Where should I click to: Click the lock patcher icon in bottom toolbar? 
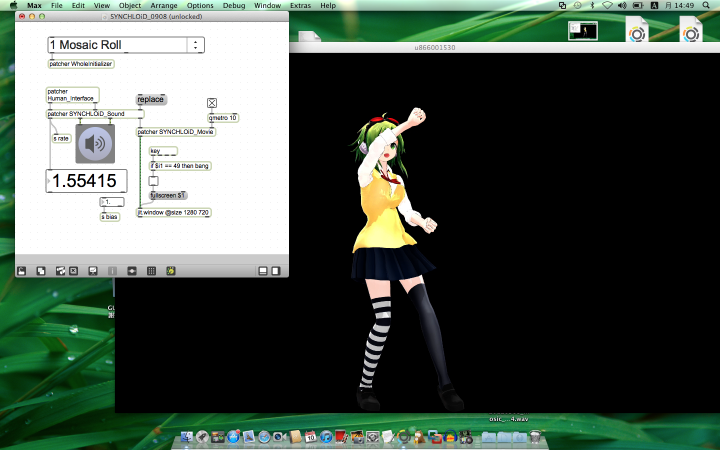click(22, 271)
